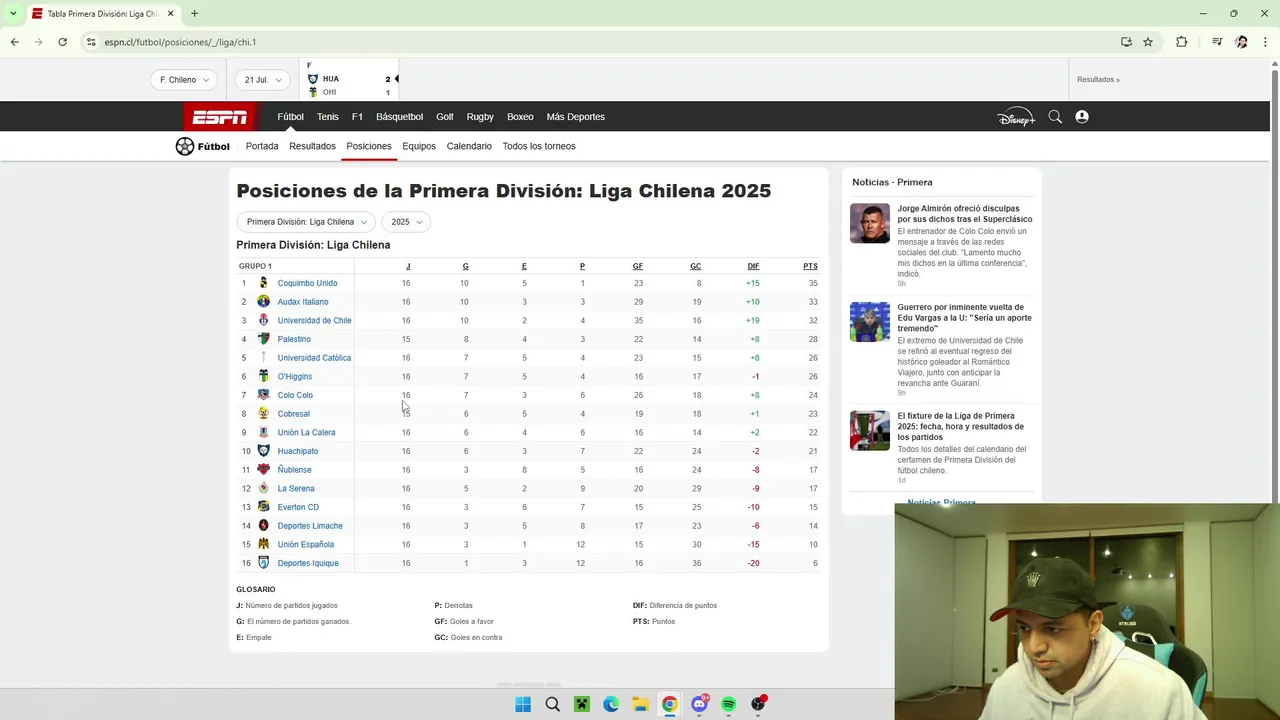1280x720 pixels.
Task: Open Todos los torneos tab
Action: pyautogui.click(x=539, y=146)
